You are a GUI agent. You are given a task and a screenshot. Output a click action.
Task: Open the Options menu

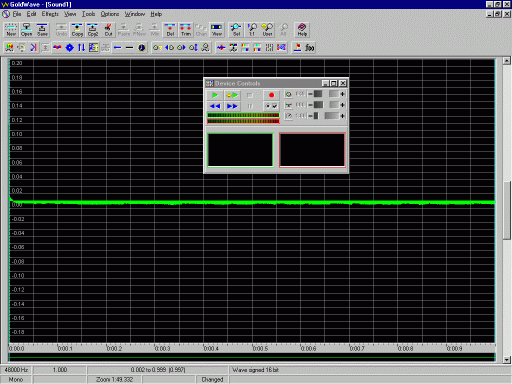point(110,14)
